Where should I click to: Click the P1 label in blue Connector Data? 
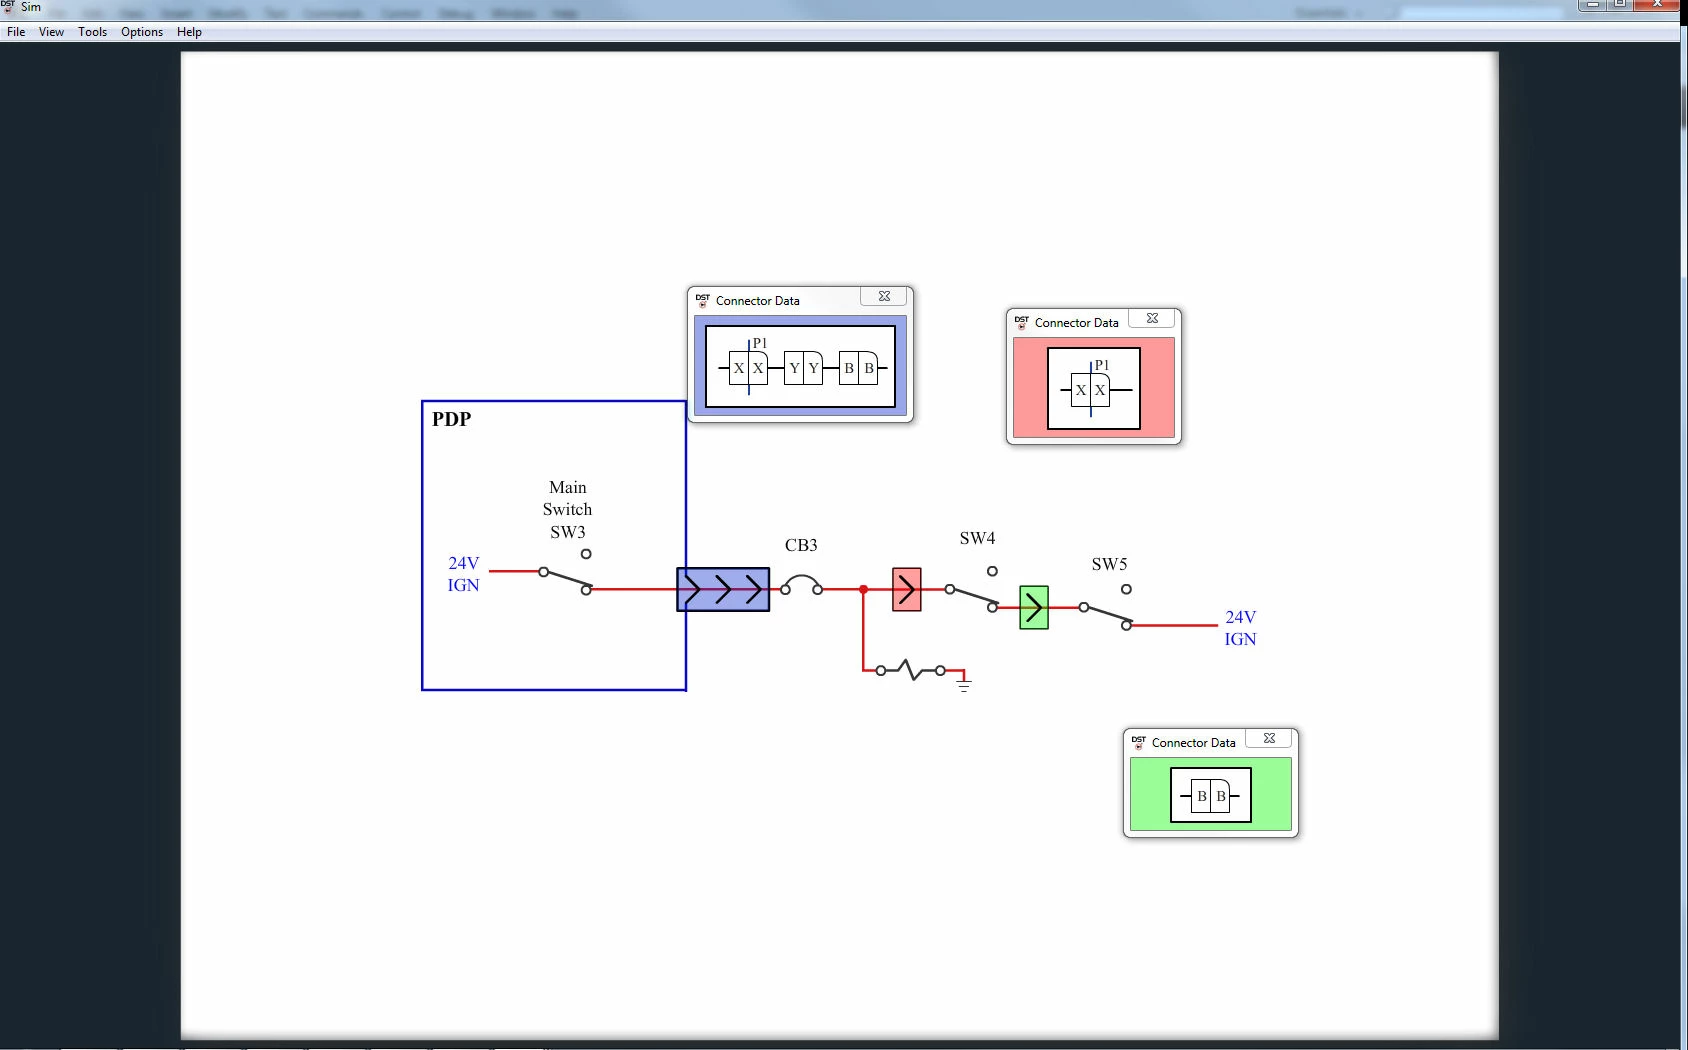760,343
